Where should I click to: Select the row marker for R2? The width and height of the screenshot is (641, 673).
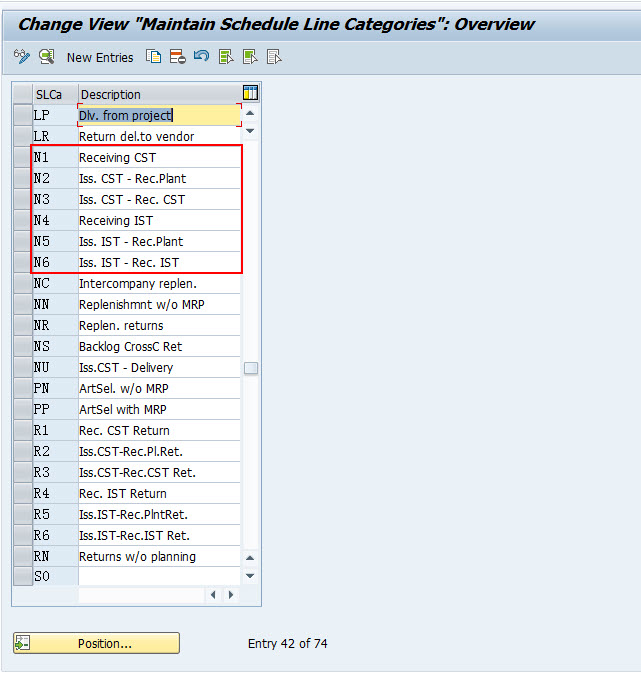point(23,452)
